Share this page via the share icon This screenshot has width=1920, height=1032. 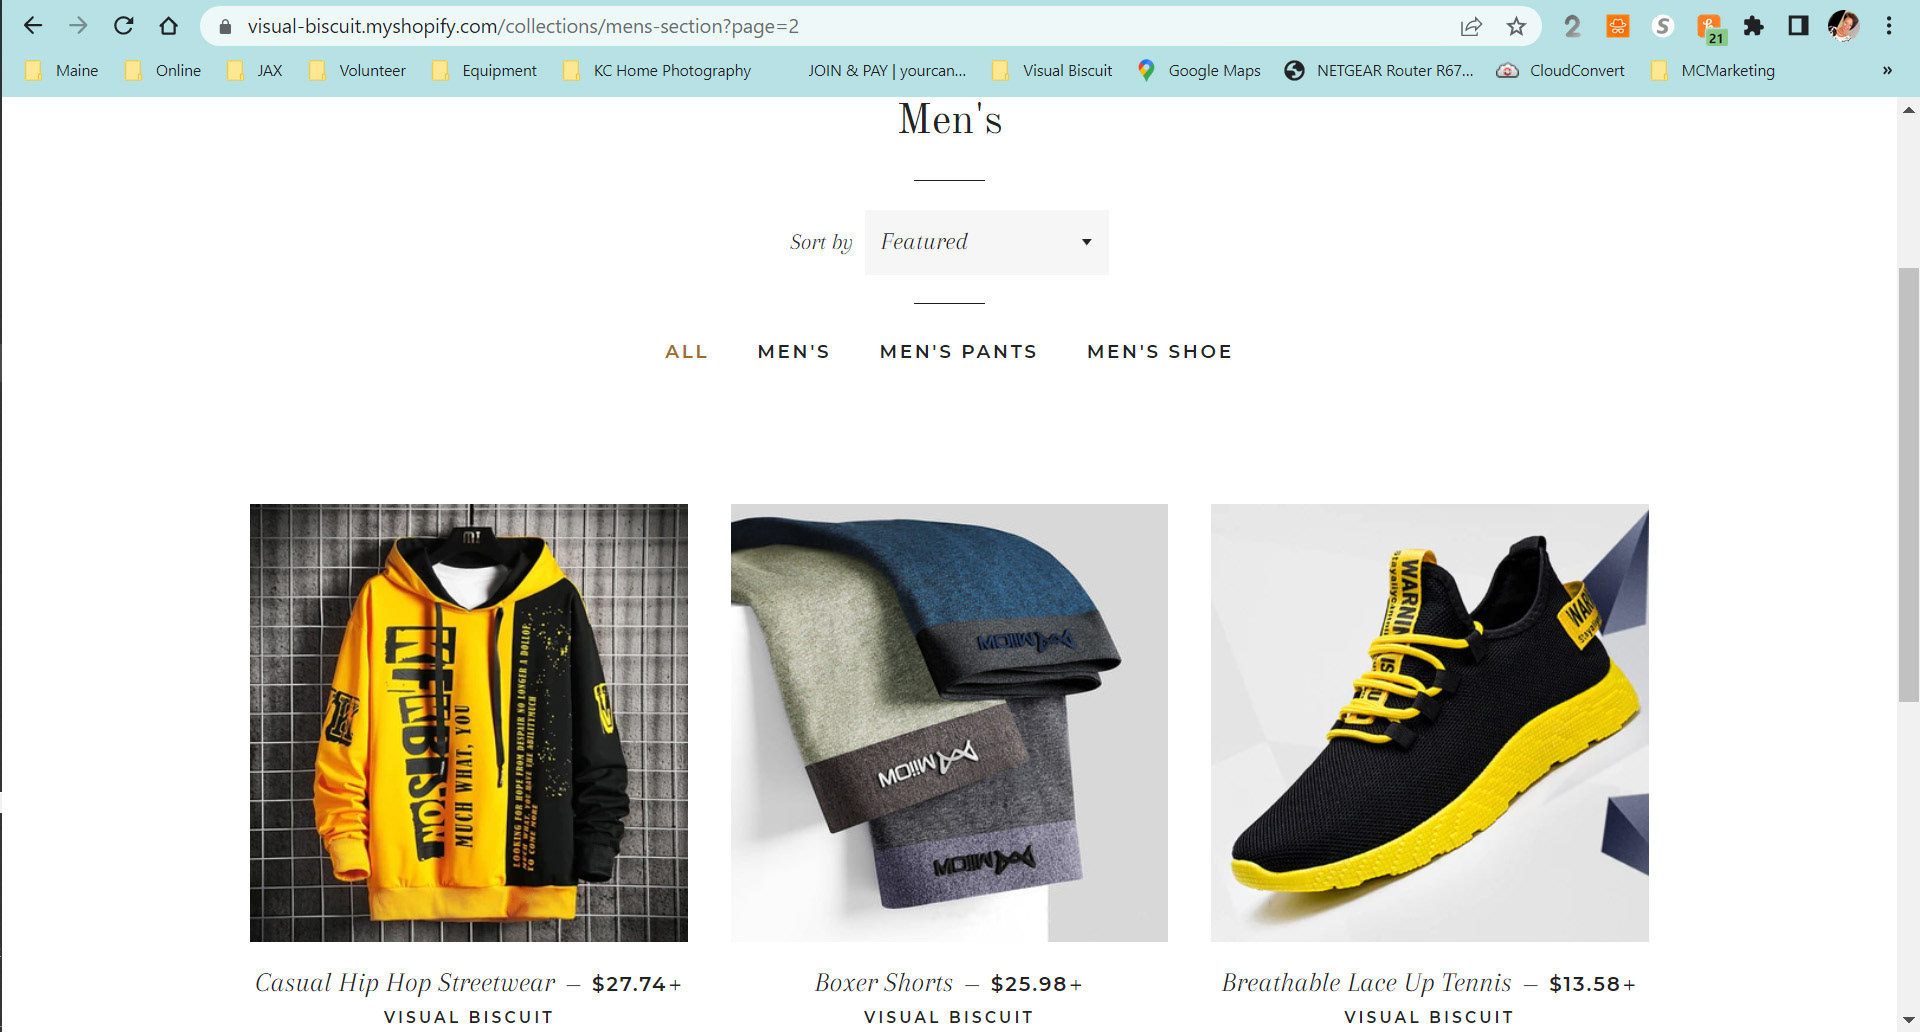pyautogui.click(x=1471, y=26)
